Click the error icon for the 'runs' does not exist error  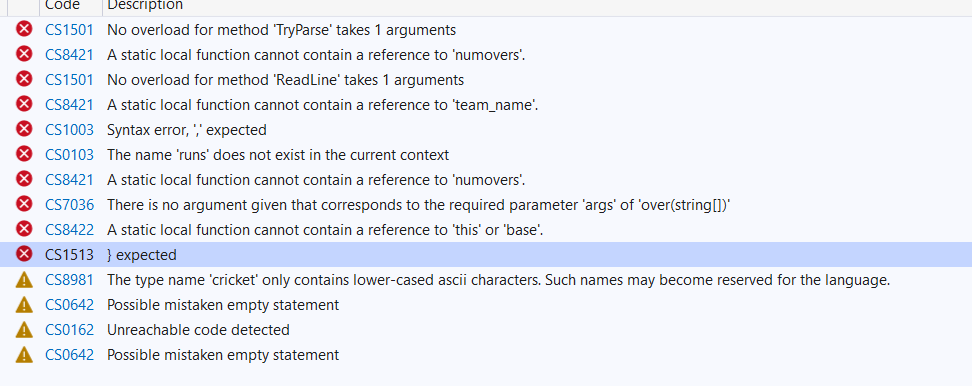pos(24,154)
